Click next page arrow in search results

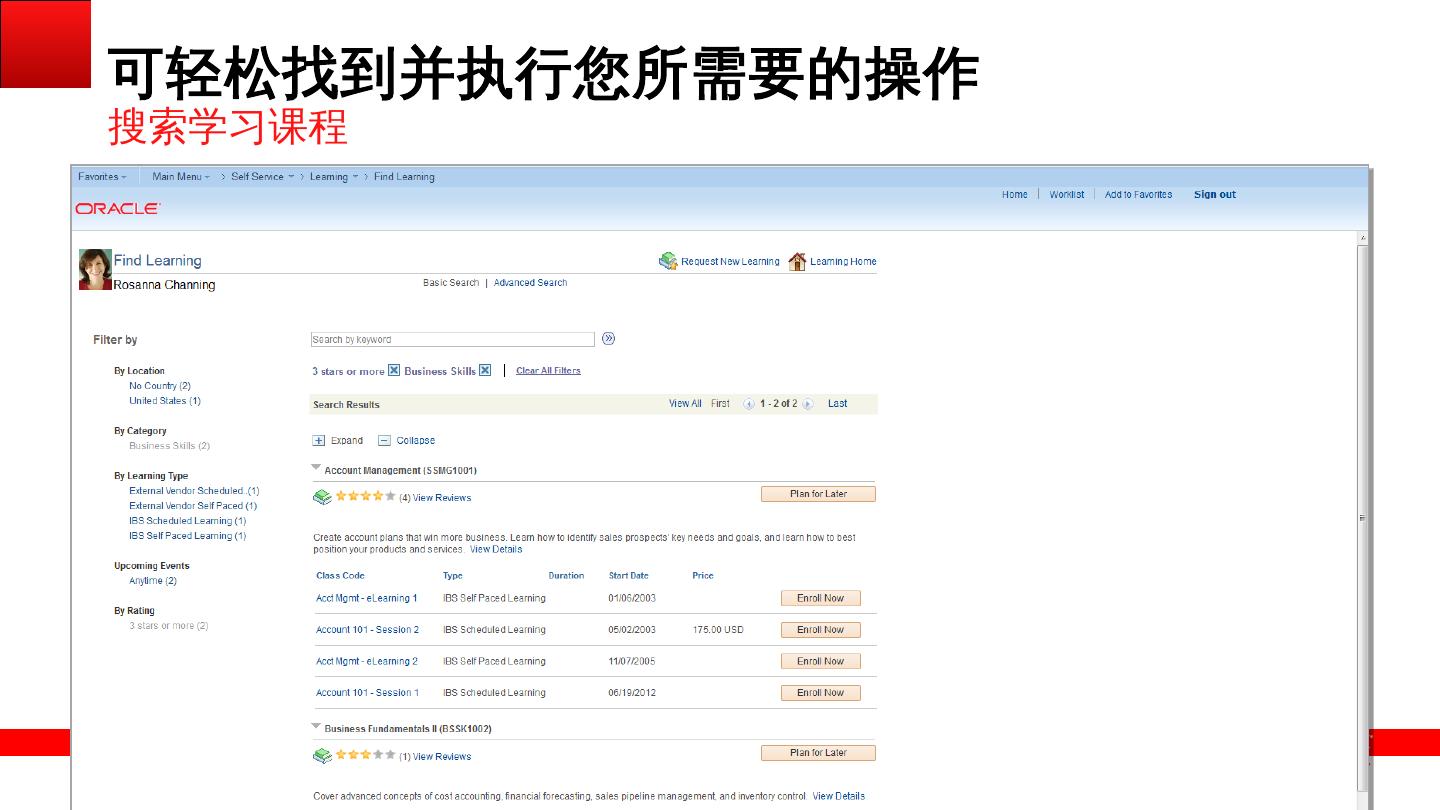pos(808,404)
